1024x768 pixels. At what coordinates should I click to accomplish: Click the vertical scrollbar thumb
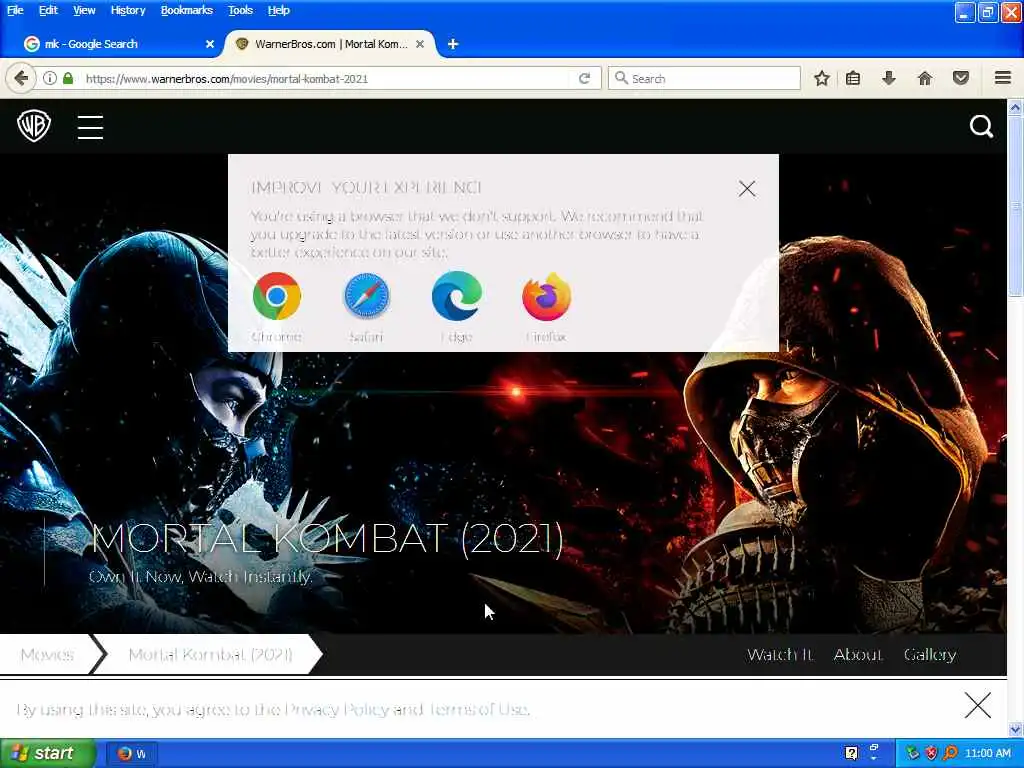click(1015, 206)
